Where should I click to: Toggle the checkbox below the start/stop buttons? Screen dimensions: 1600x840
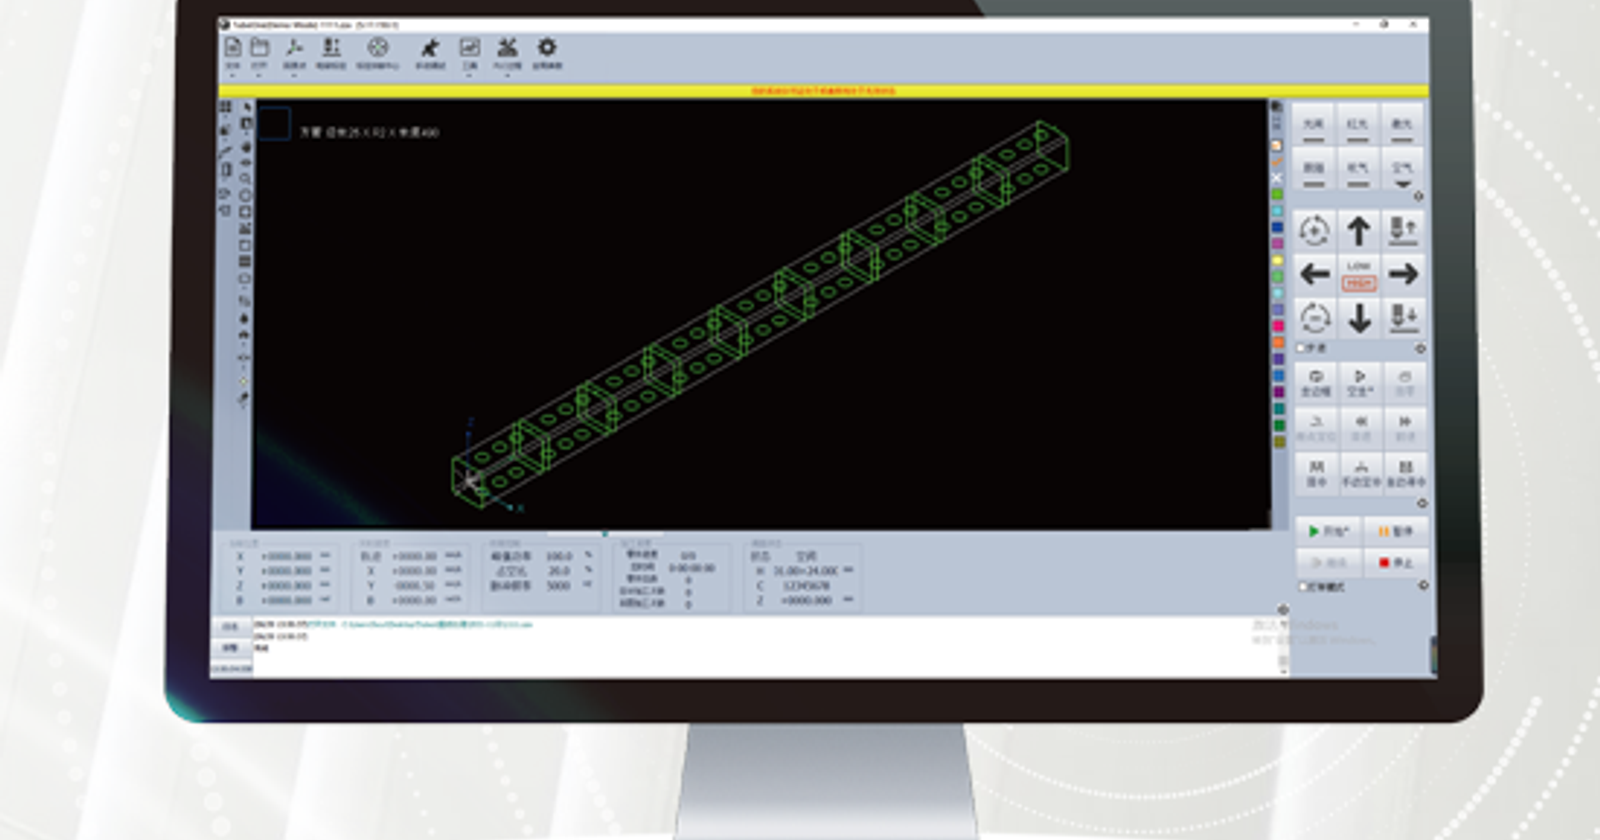tap(1303, 586)
